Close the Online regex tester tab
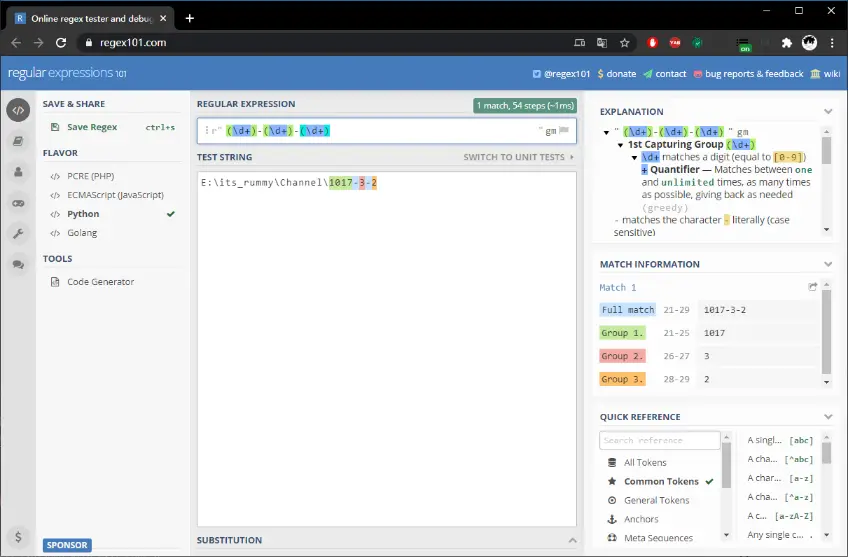848x557 pixels. pos(163,18)
